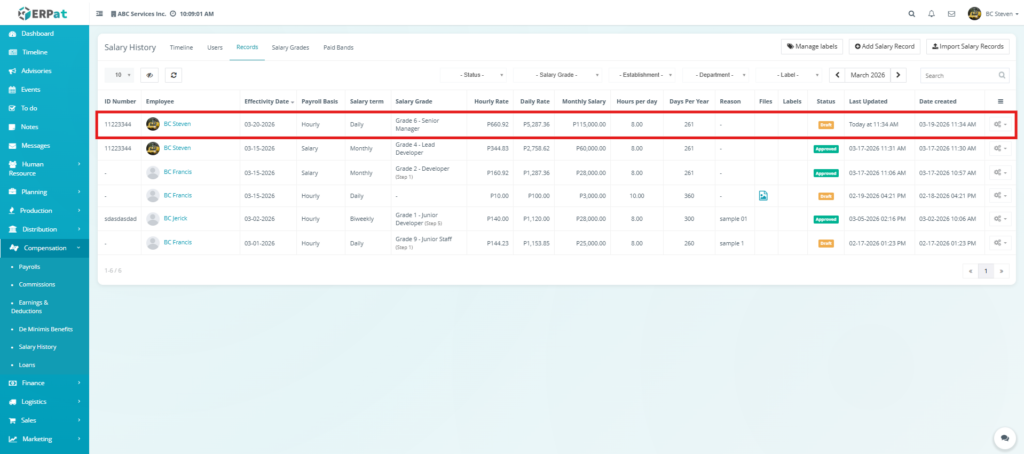Go to next month arrow

coord(899,75)
